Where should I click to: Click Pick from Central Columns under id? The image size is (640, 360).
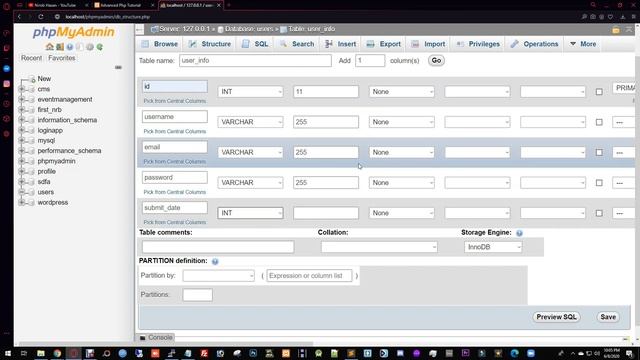(175, 101)
